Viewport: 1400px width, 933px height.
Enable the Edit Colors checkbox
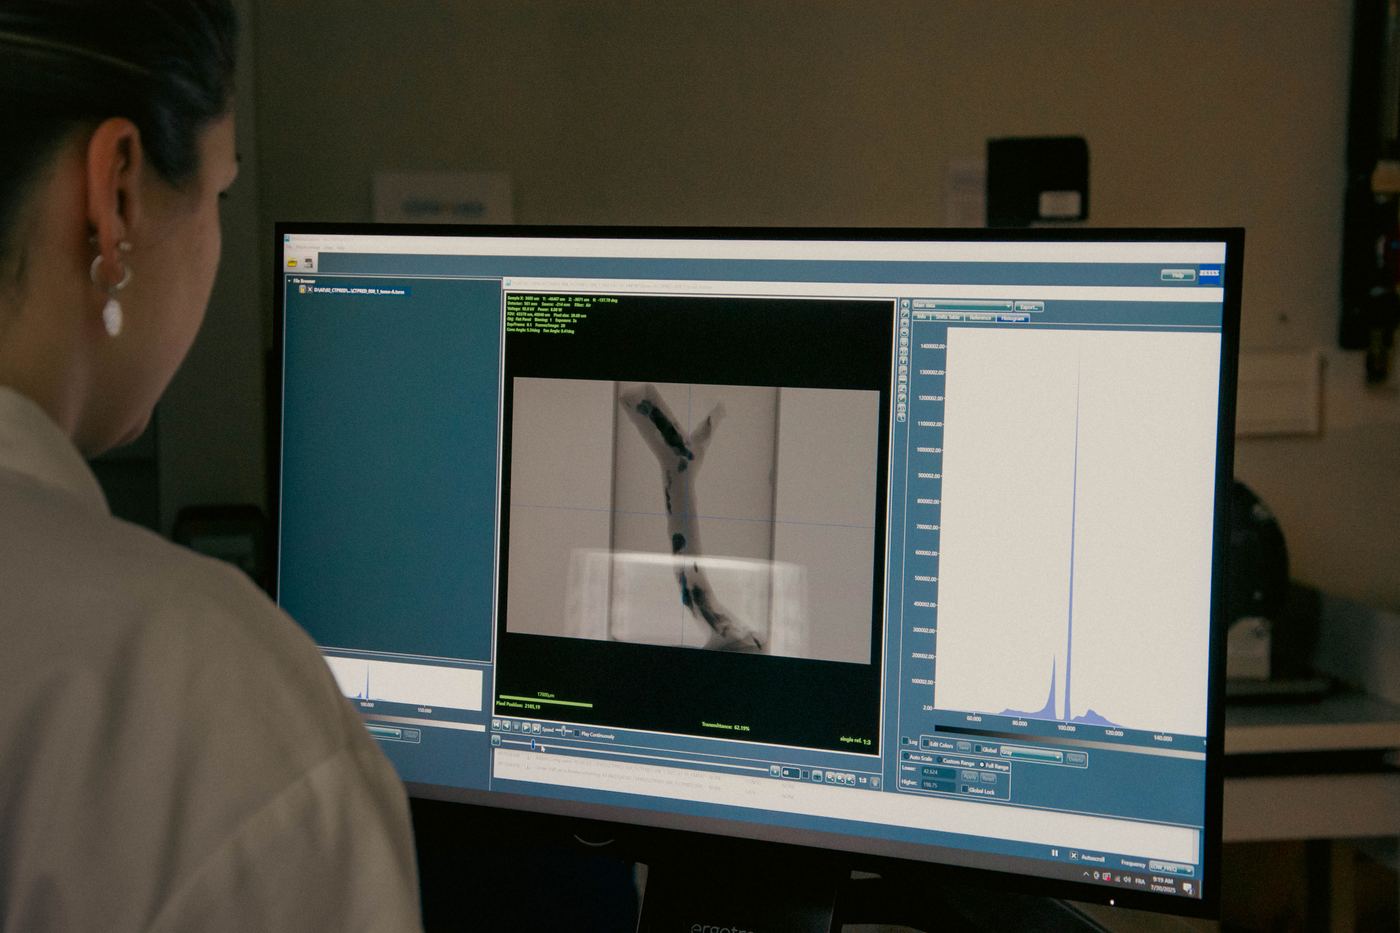[x=926, y=744]
